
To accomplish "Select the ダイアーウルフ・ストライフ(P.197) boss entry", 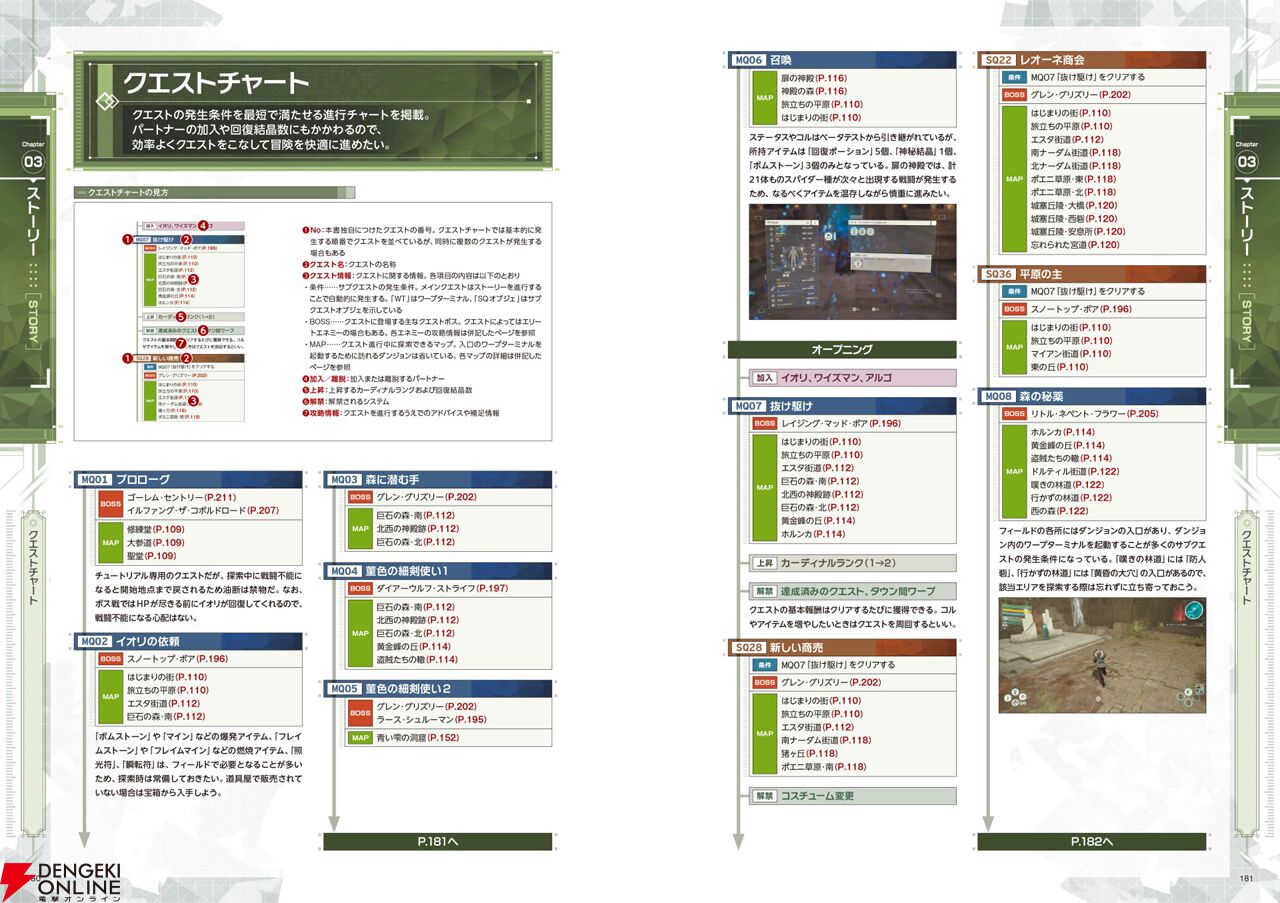I will (442, 589).
